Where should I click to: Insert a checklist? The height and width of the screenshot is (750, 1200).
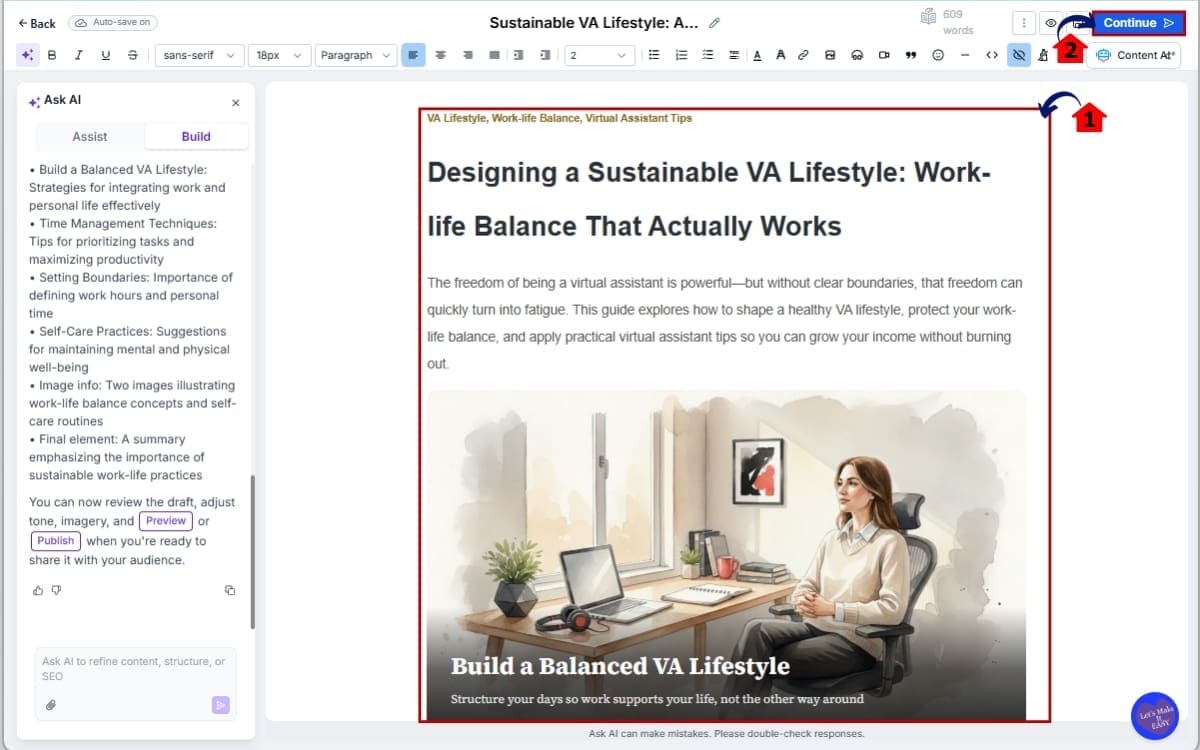tap(707, 55)
